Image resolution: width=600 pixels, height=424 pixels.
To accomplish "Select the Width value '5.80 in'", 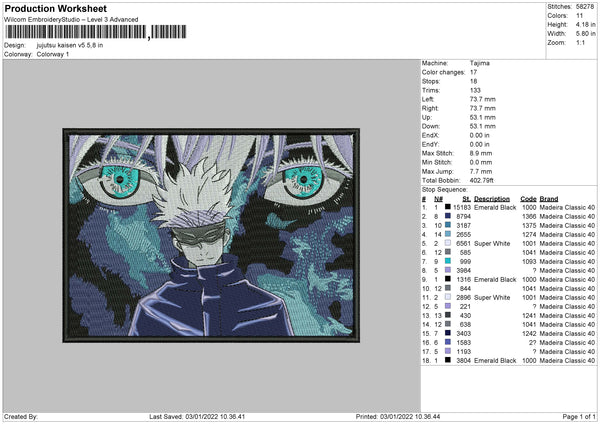I will coord(585,34).
